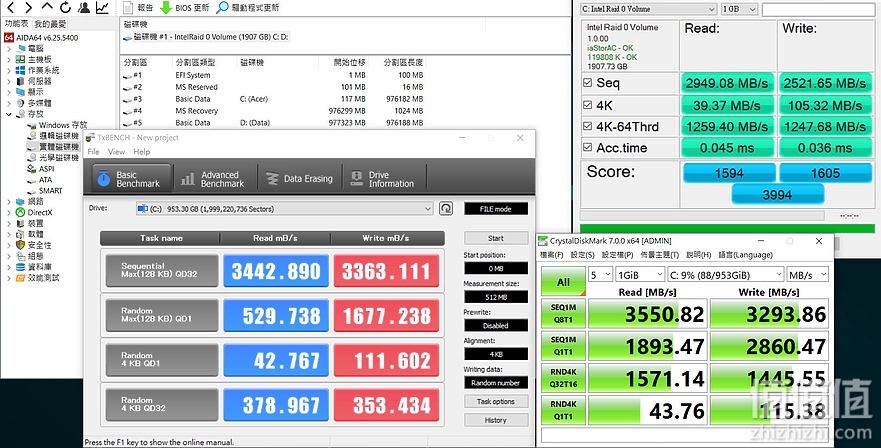Select ATA under storage tree
The height and width of the screenshot is (448, 881).
click(x=40, y=180)
